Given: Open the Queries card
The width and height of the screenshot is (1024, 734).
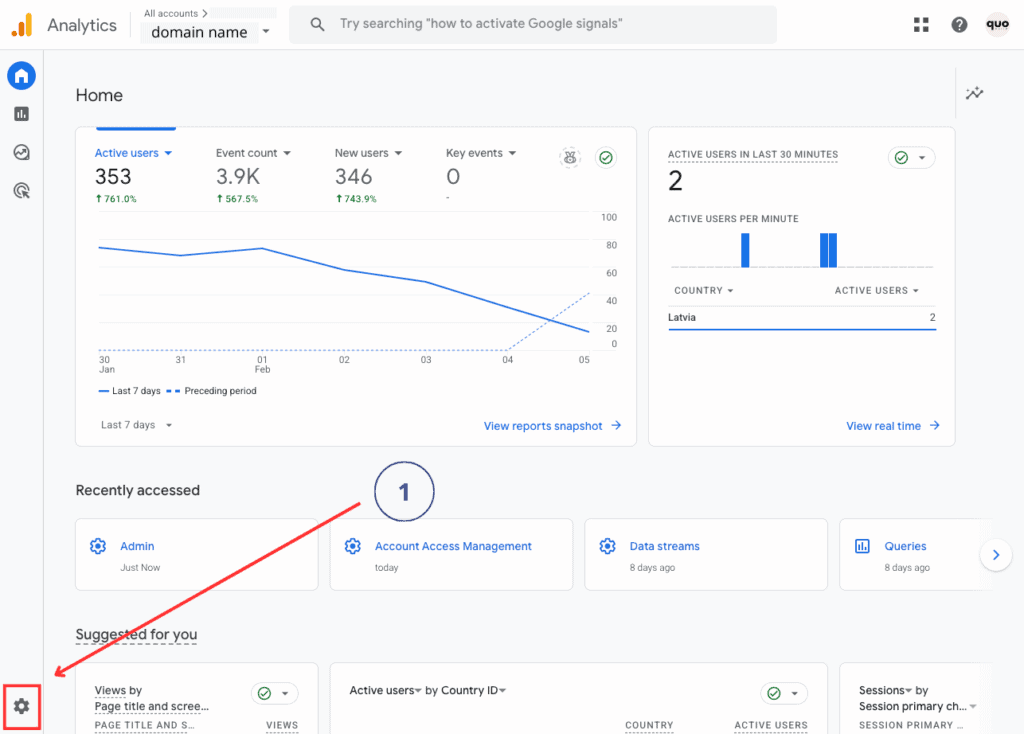Looking at the screenshot, I should pyautogui.click(x=914, y=554).
